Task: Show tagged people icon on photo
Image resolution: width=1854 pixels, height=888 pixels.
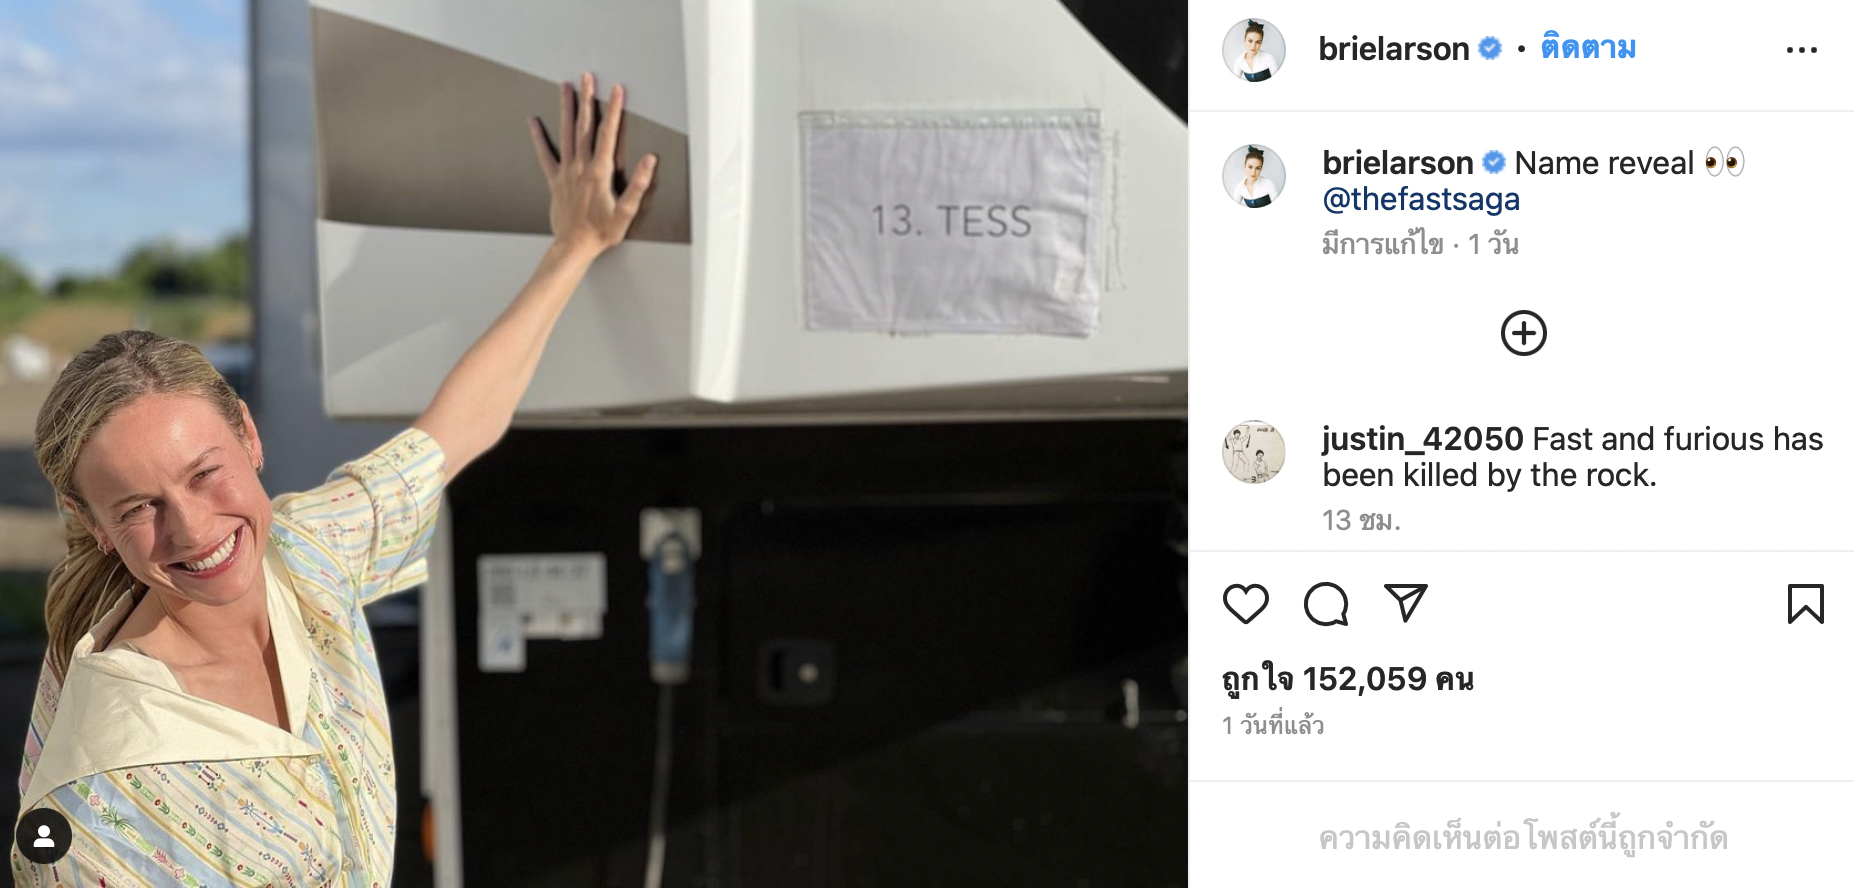Action: pos(44,836)
